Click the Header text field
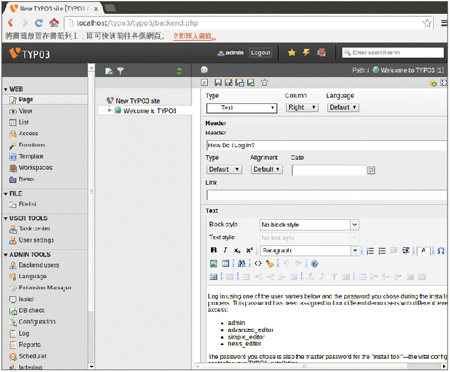Screen dimensions: 450x372 (x=326, y=145)
